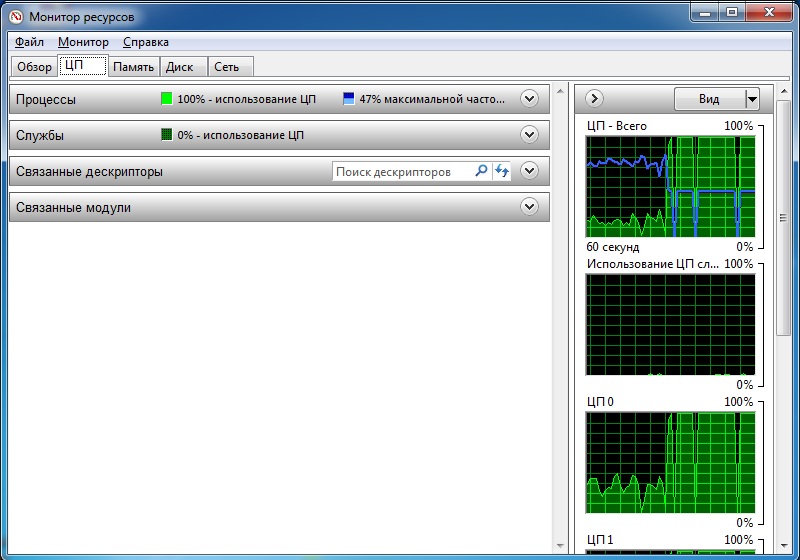Click the Монитор ресурсов title bar icon

[16, 17]
